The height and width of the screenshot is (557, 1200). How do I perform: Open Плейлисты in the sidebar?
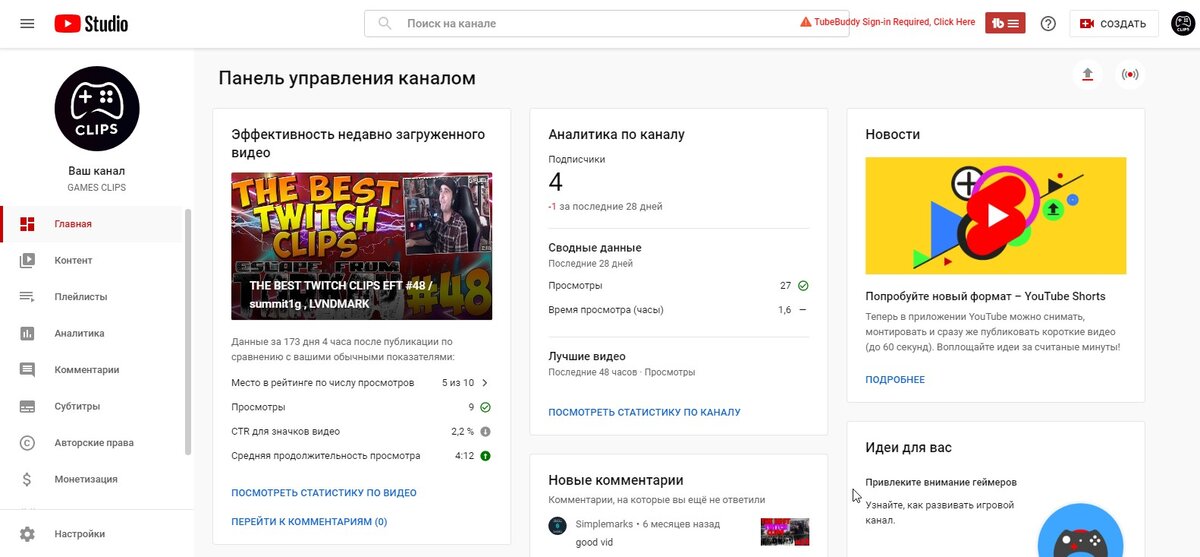click(x=92, y=297)
